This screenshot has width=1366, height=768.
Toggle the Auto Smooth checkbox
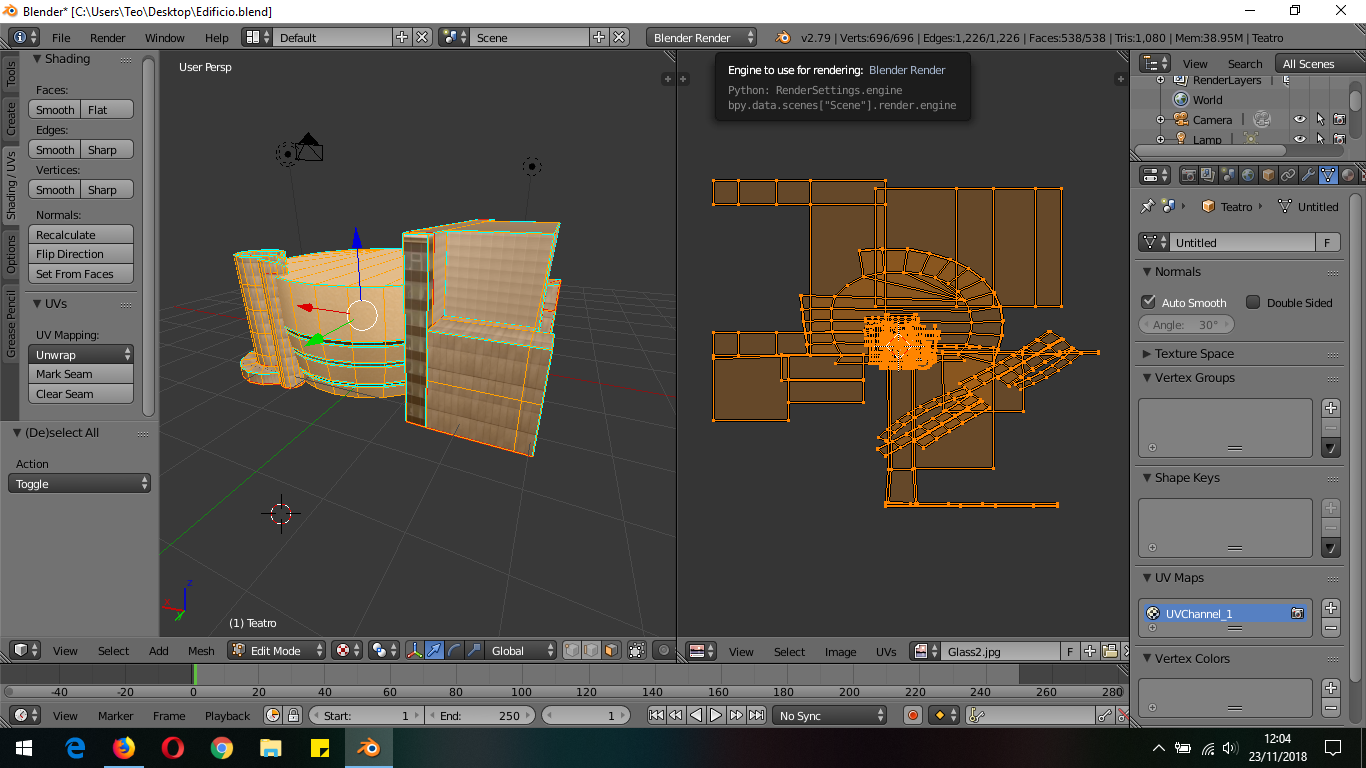click(1148, 302)
